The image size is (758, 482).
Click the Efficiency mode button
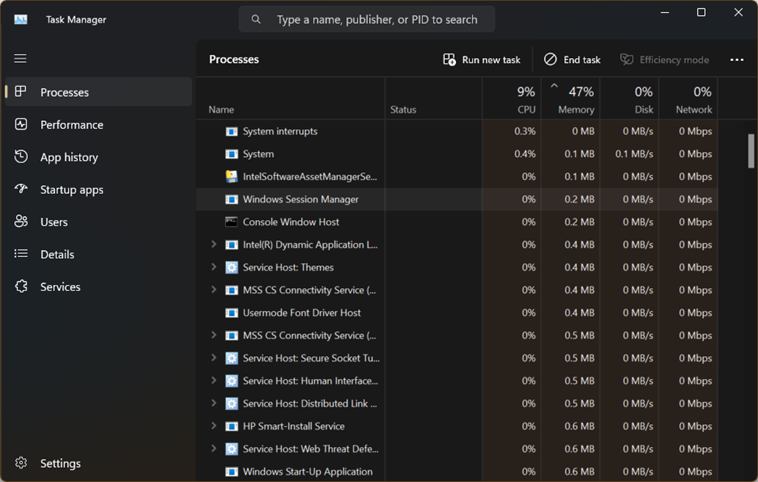[x=665, y=59]
